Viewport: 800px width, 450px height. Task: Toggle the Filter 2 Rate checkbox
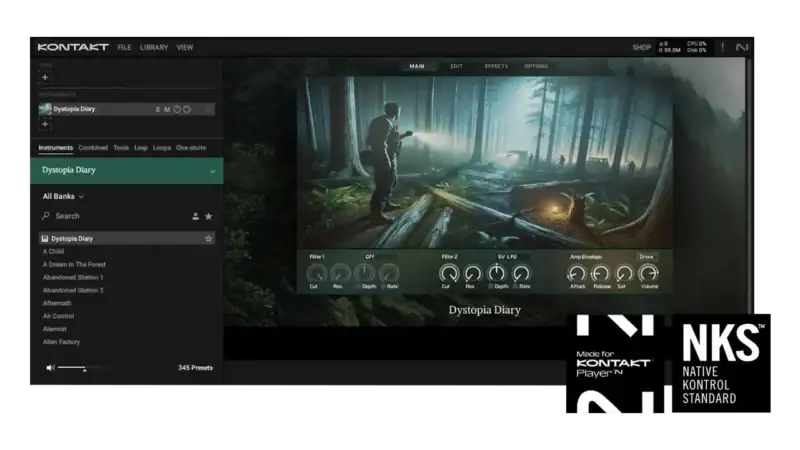[x=515, y=287]
